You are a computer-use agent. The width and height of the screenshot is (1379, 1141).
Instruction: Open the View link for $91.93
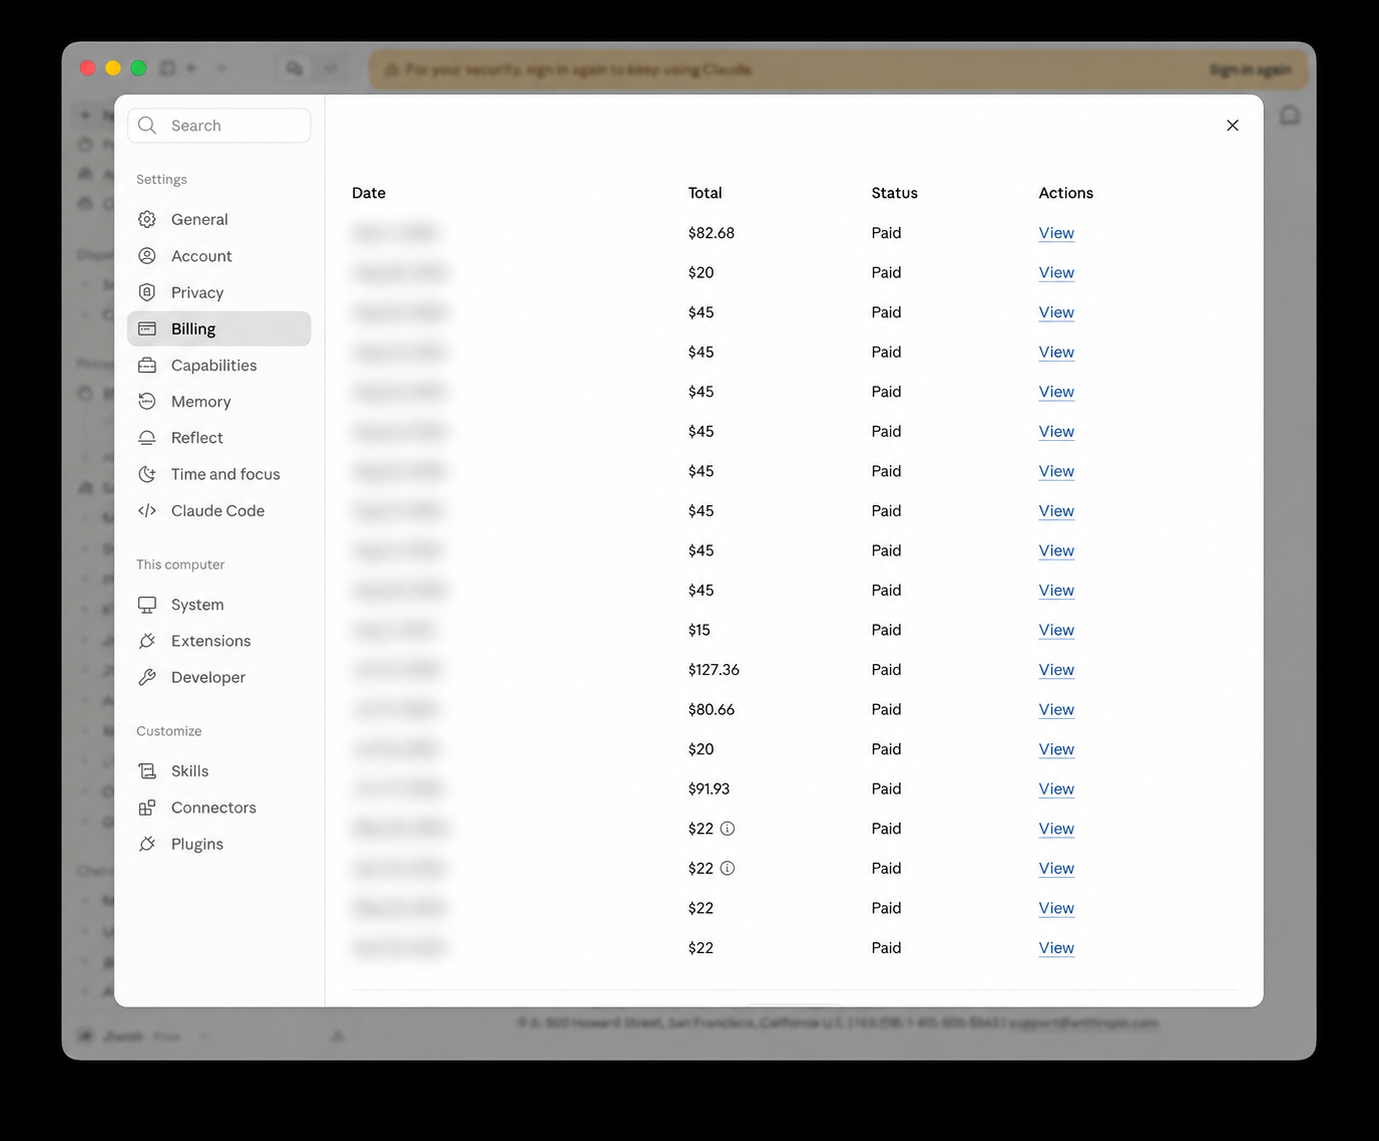coord(1056,789)
